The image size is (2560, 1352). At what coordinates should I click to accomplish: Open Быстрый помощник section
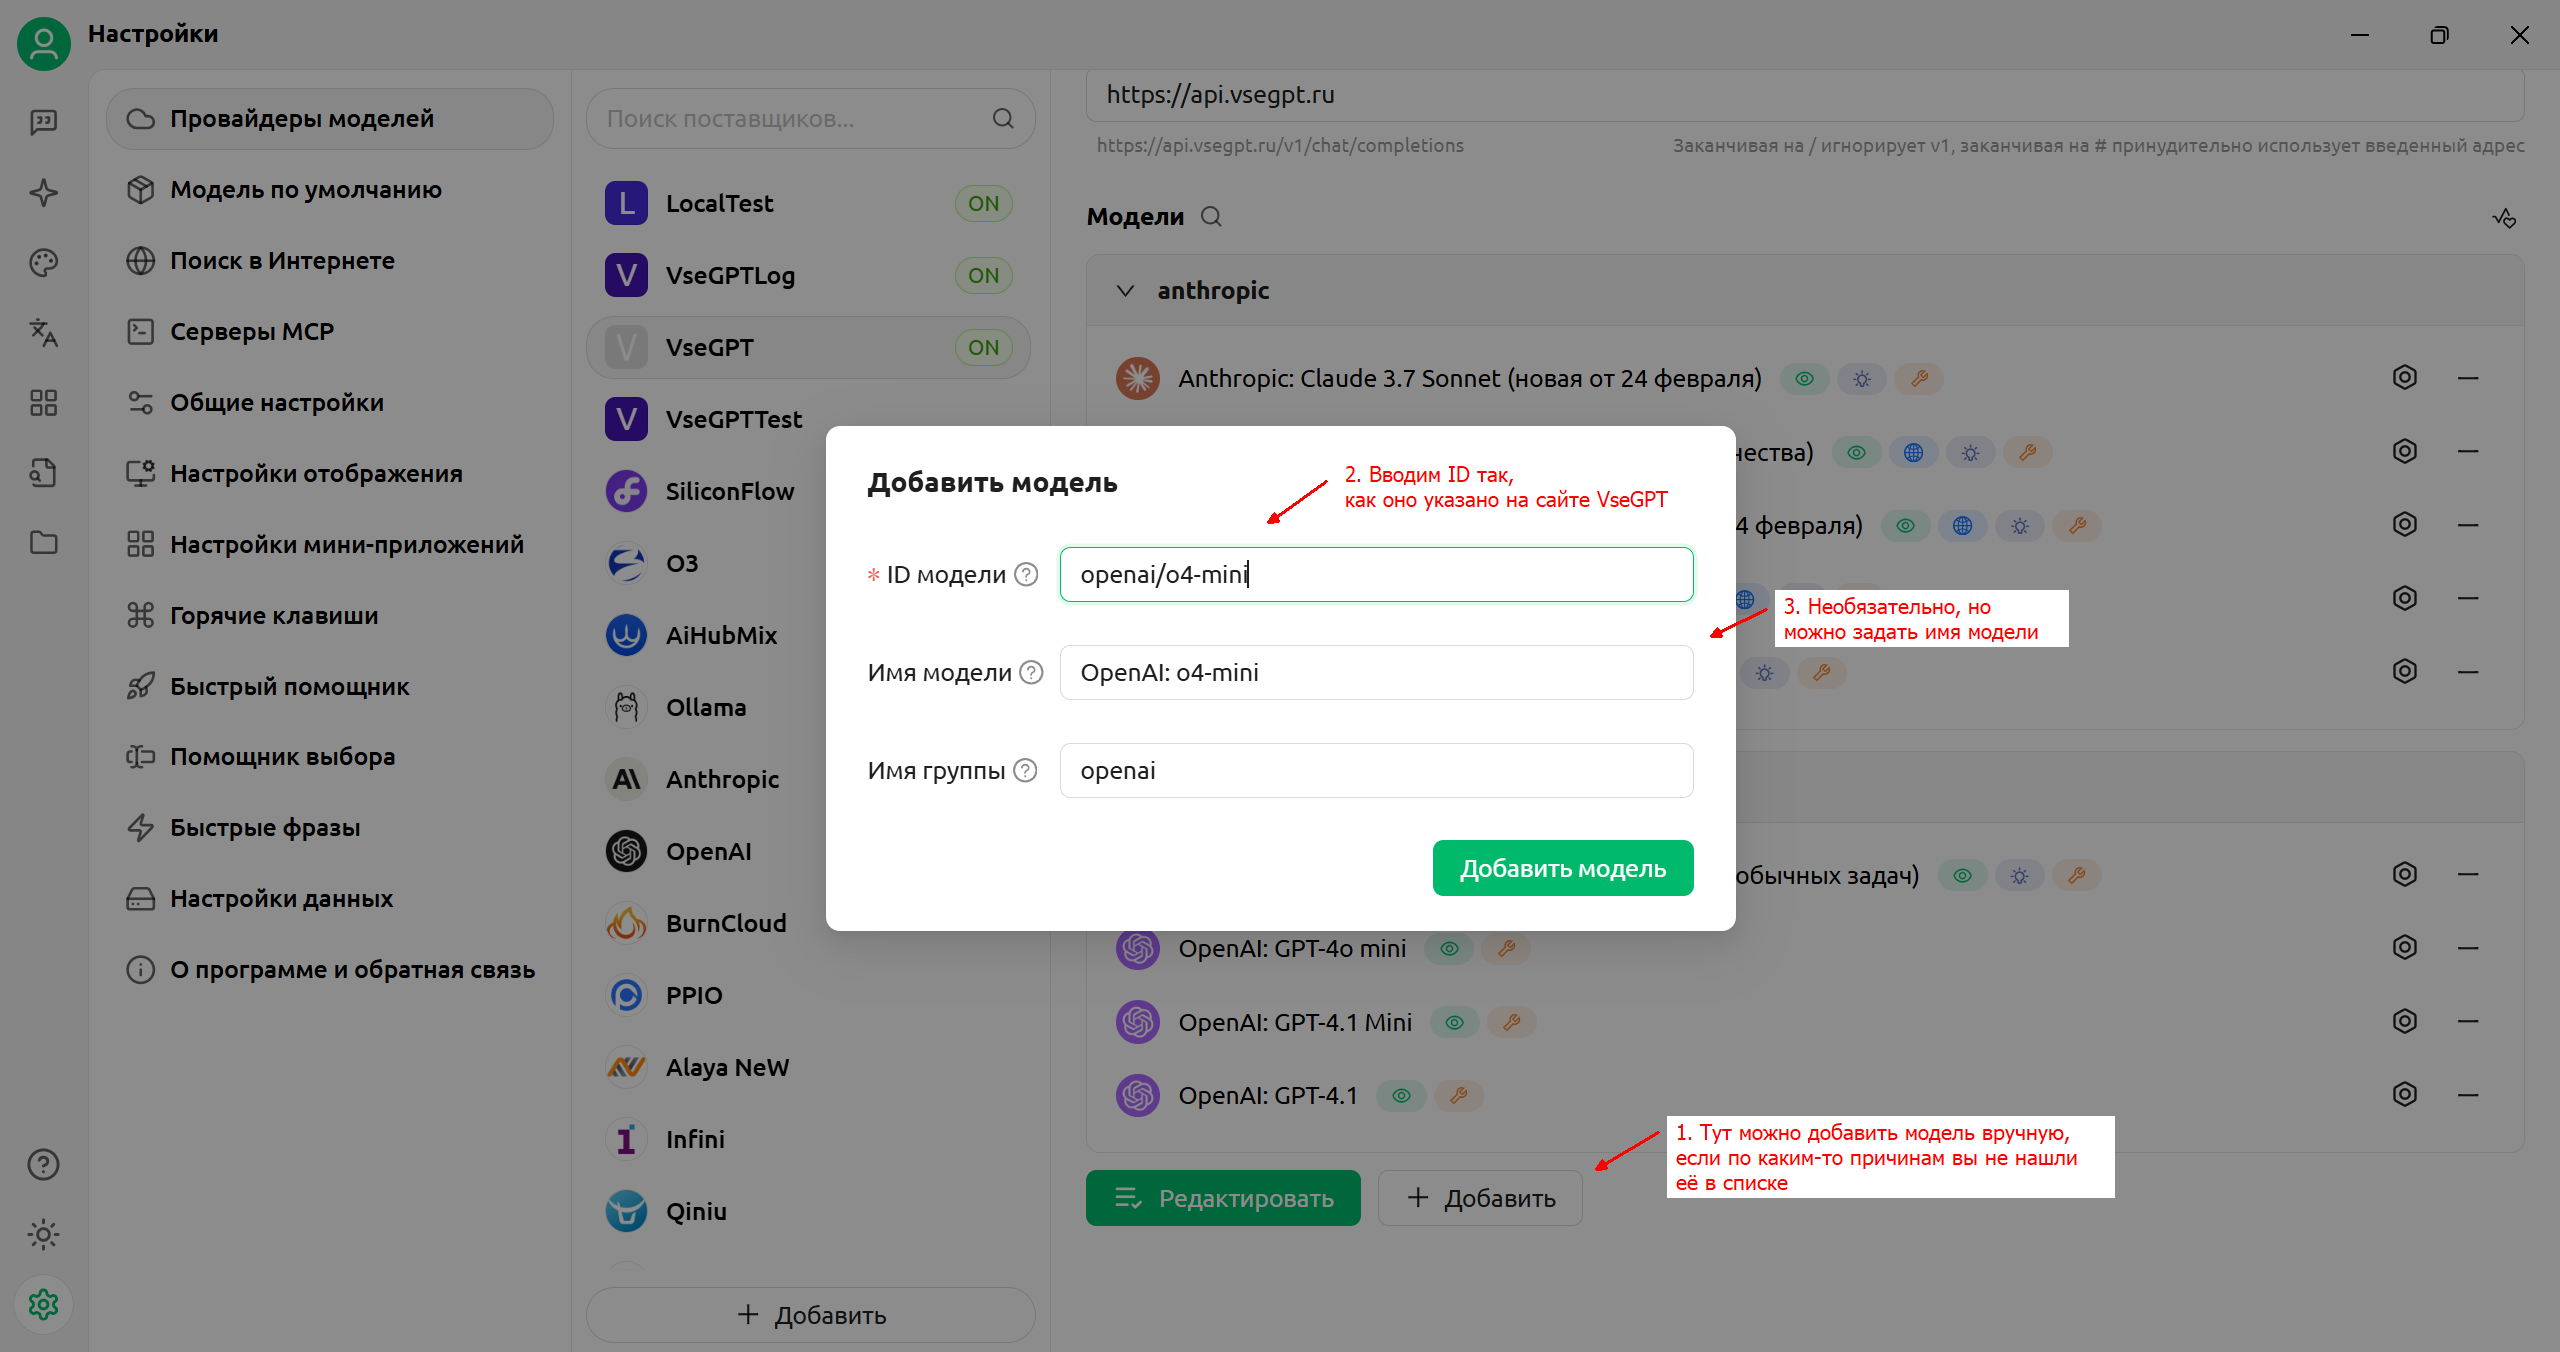tap(330, 686)
